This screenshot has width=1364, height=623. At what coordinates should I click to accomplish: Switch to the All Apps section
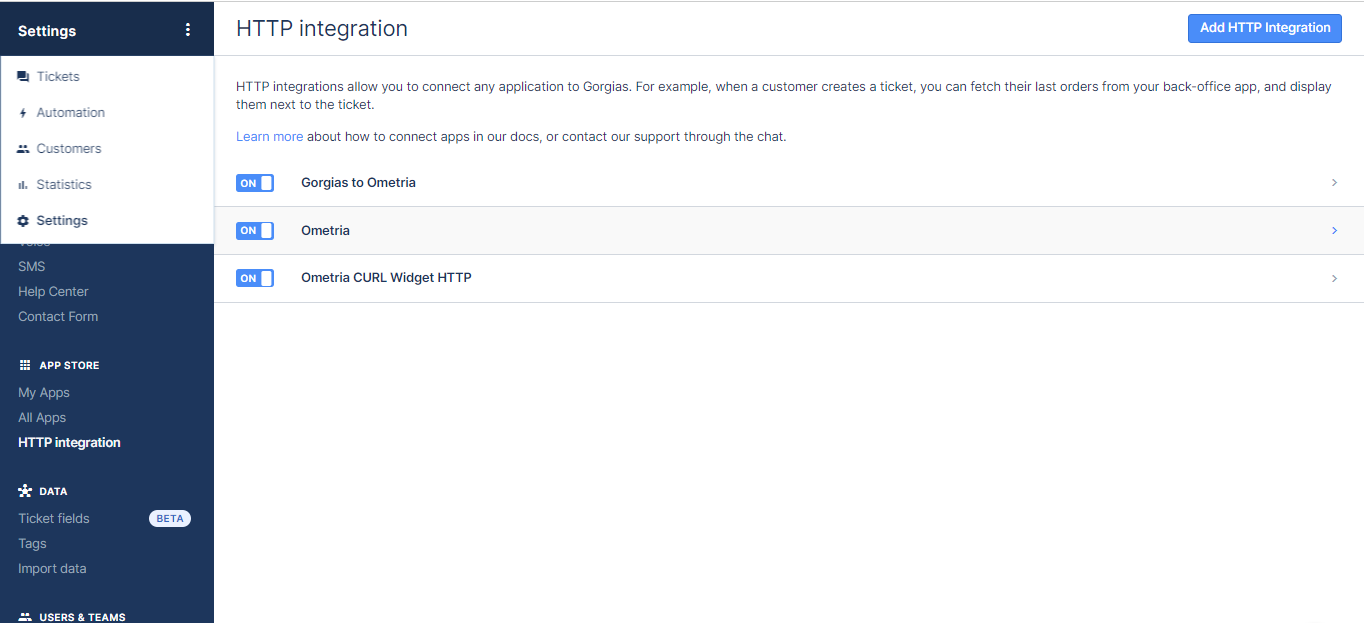pos(41,417)
